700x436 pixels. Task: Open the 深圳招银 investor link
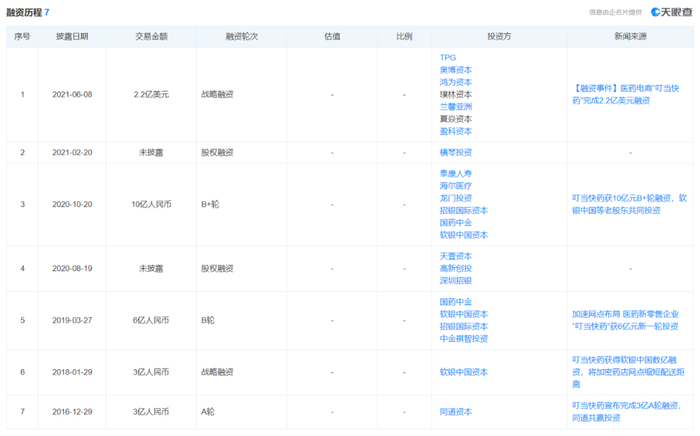coord(455,281)
